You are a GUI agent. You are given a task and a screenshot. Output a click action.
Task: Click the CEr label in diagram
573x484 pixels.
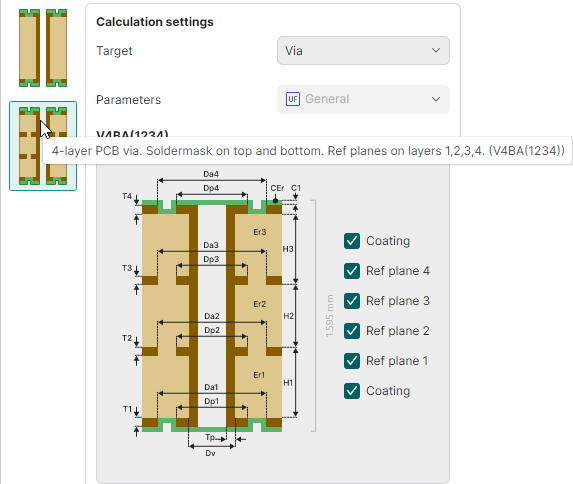[277, 188]
